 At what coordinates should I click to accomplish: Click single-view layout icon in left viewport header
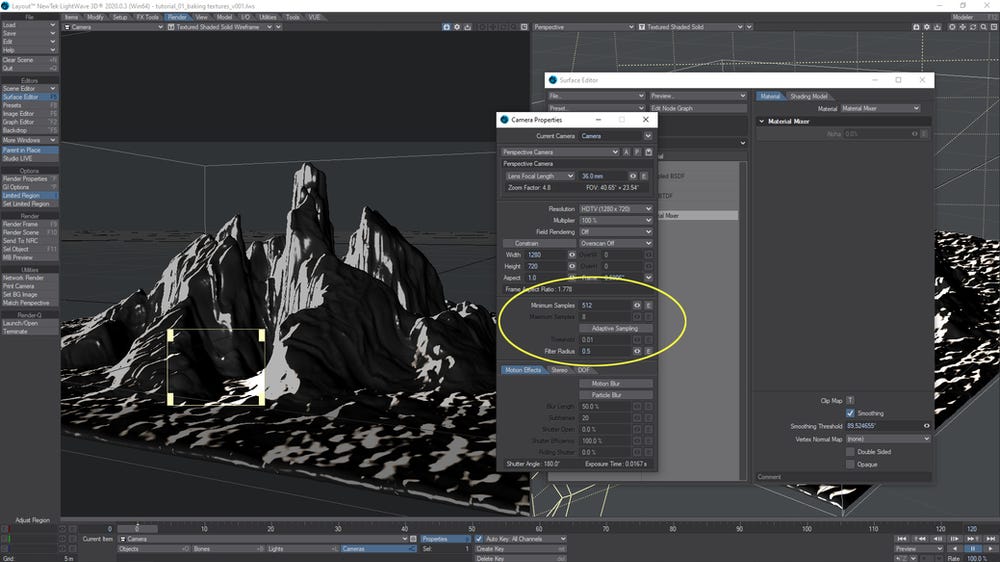(524, 27)
